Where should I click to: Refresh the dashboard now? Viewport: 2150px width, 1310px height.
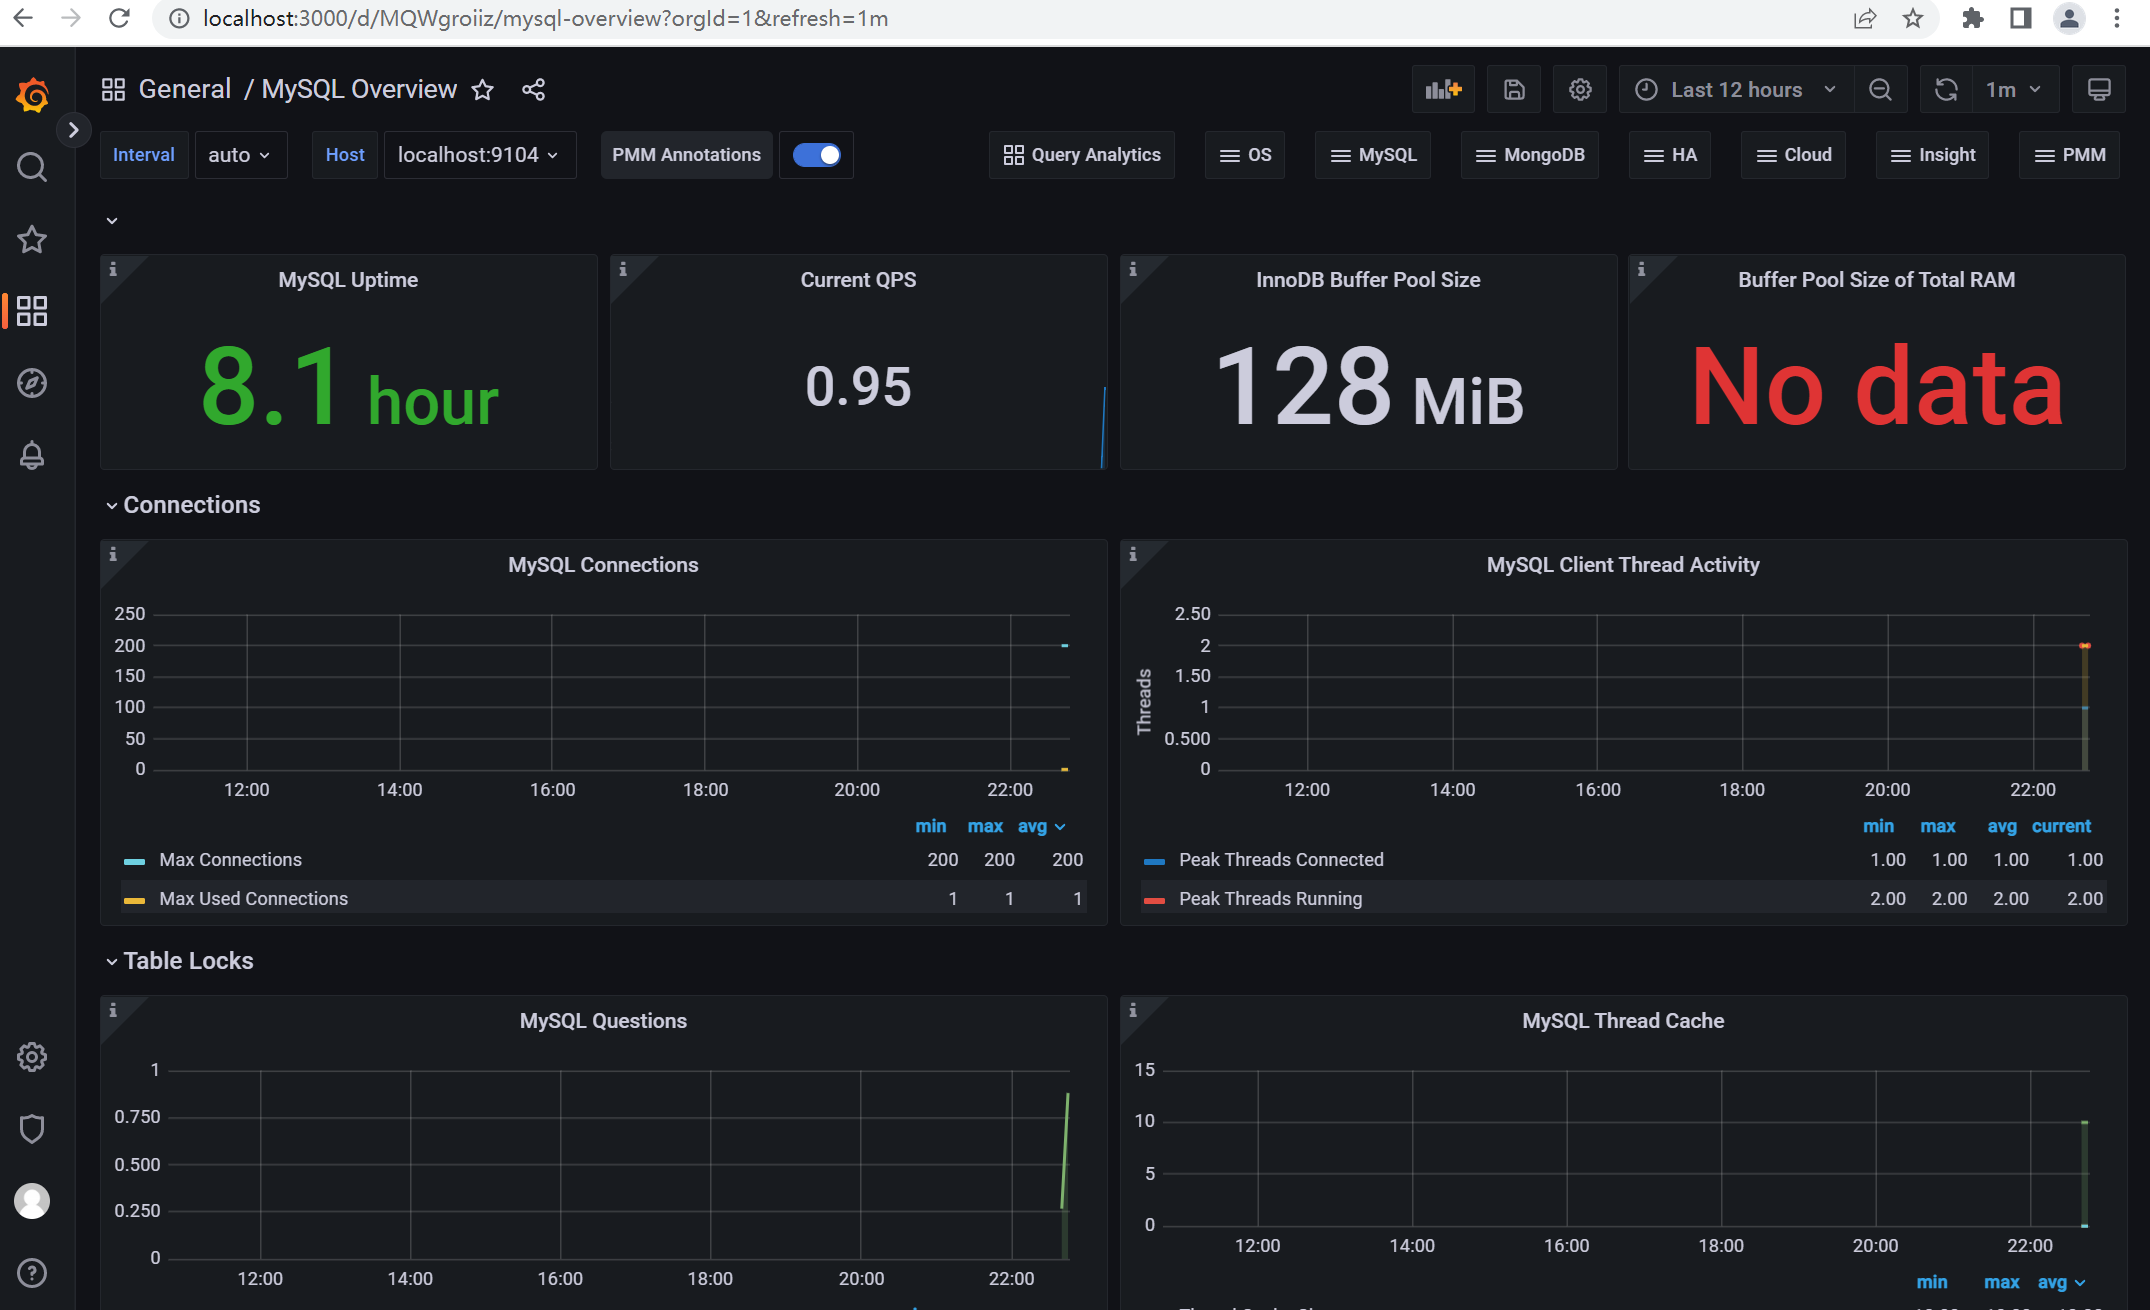(x=1946, y=90)
